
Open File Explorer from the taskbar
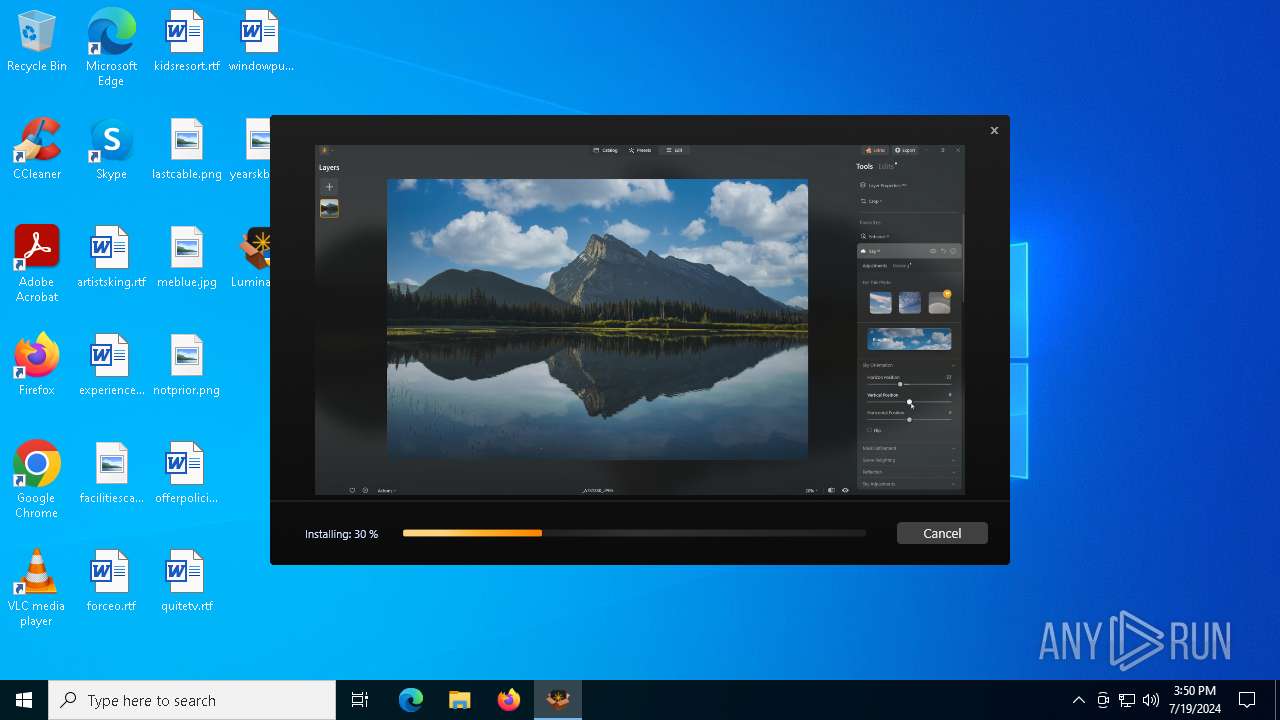coord(459,700)
